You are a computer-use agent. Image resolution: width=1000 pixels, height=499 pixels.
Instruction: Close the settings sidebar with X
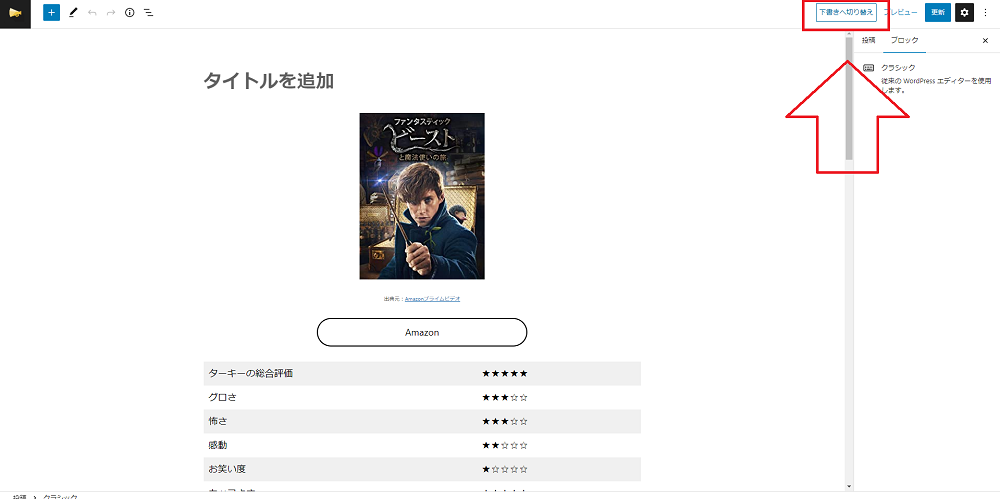[x=985, y=40]
